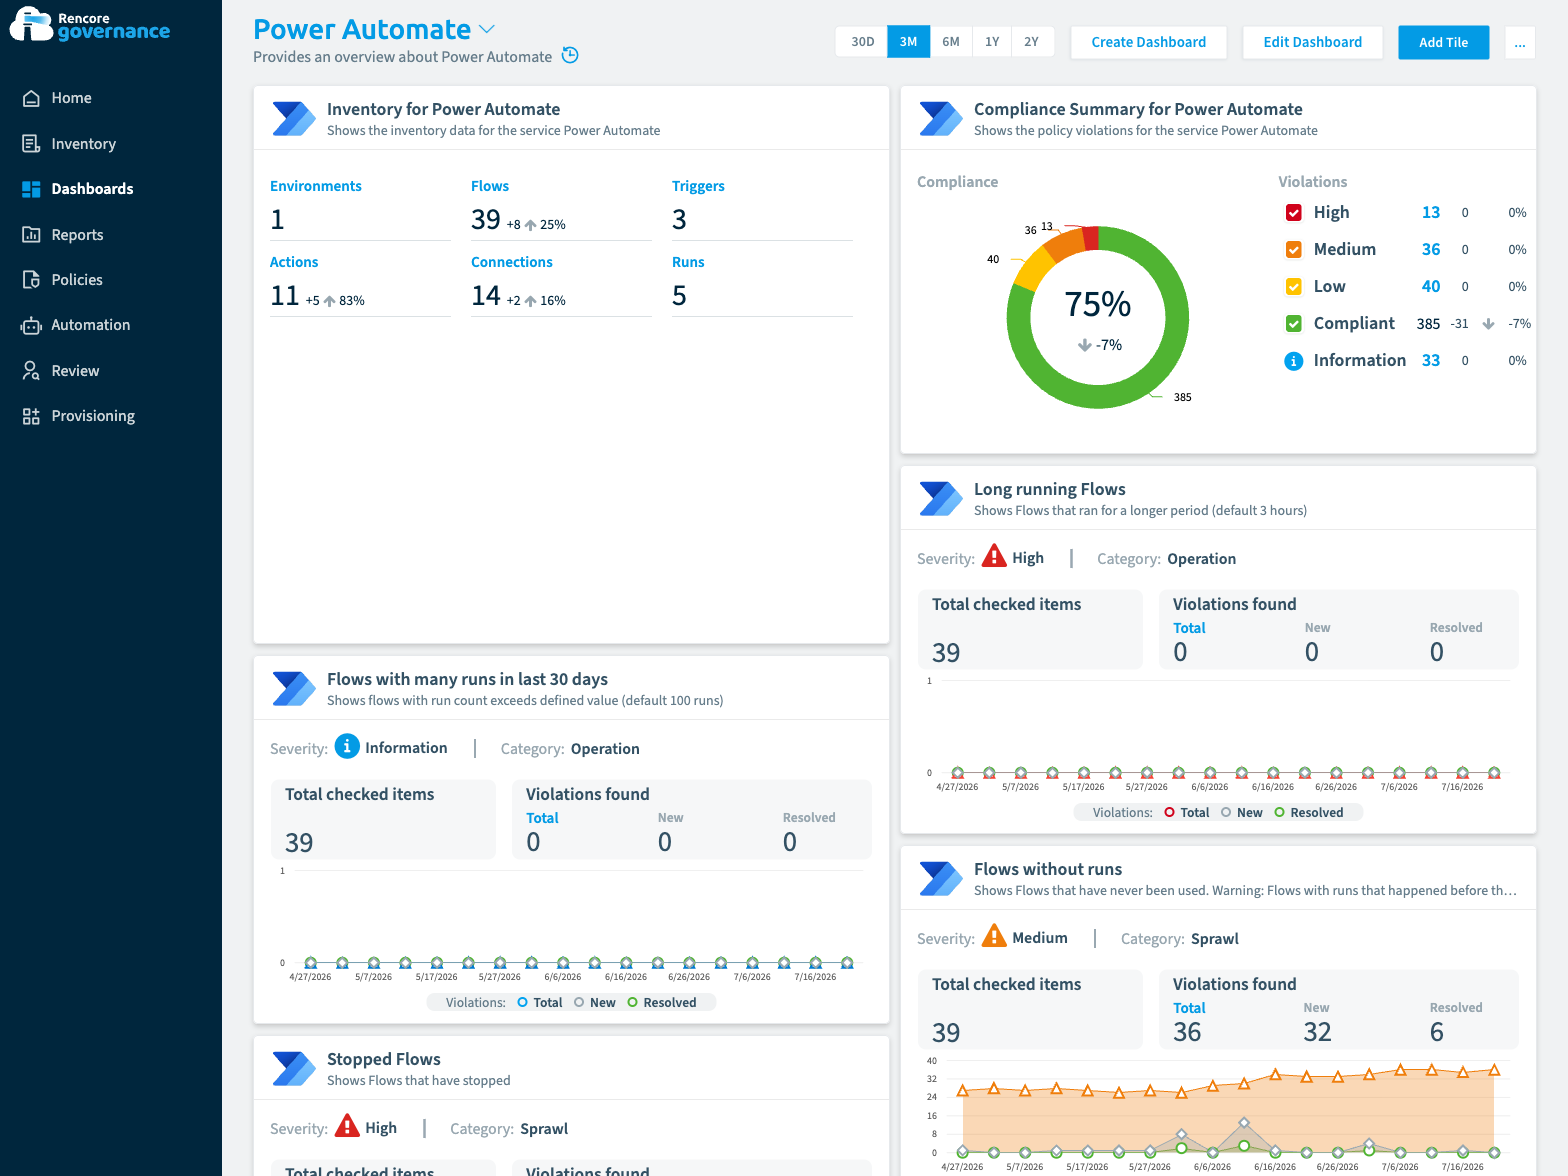Select the 1Y time range
This screenshot has height=1176, width=1568.
pos(992,42)
